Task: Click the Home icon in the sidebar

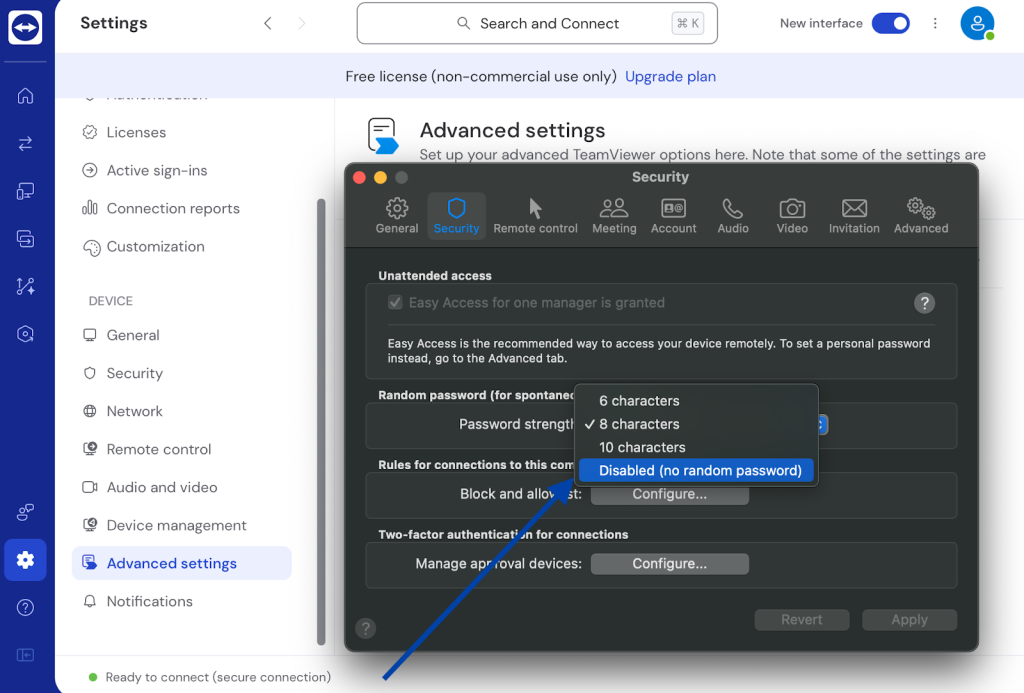Action: [x=25, y=96]
